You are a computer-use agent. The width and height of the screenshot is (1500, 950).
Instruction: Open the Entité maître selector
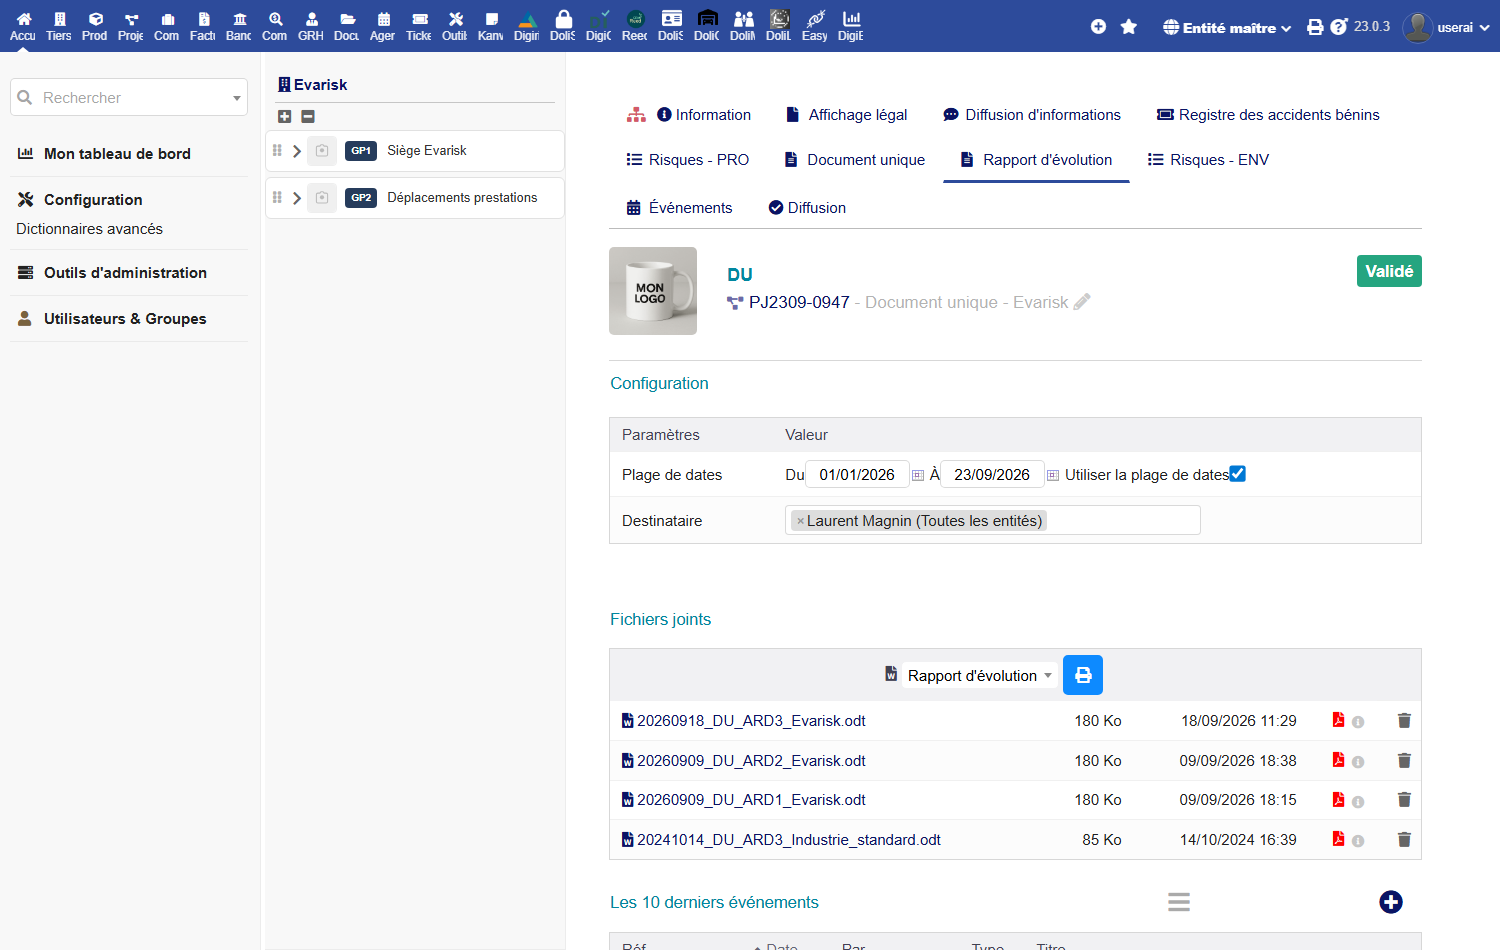coord(1227,27)
